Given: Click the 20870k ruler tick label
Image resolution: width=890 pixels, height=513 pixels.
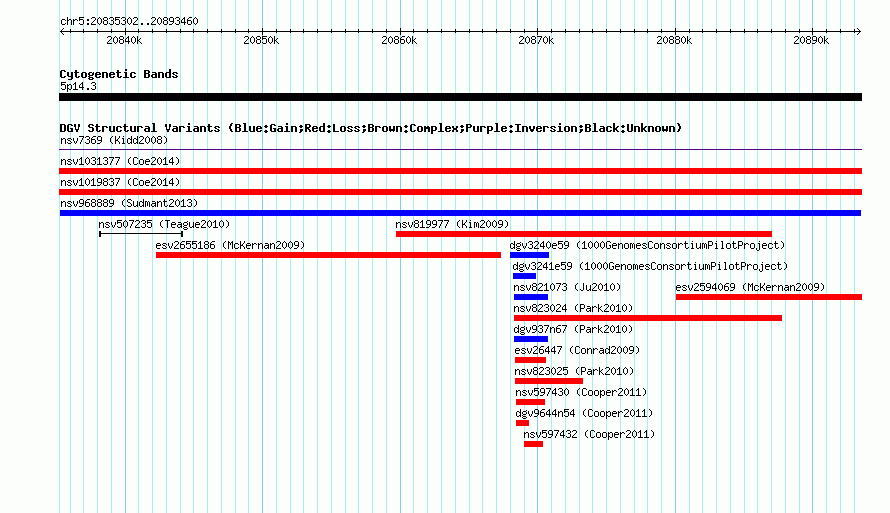Looking at the screenshot, I should [x=536, y=40].
